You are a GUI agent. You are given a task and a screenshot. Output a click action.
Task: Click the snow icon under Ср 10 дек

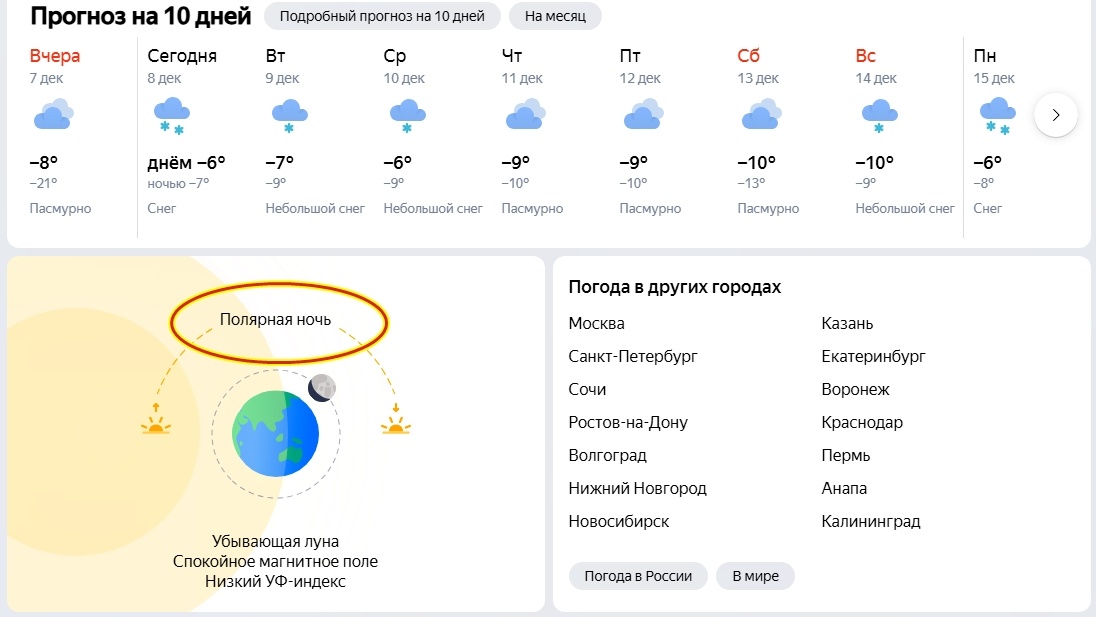(x=407, y=114)
